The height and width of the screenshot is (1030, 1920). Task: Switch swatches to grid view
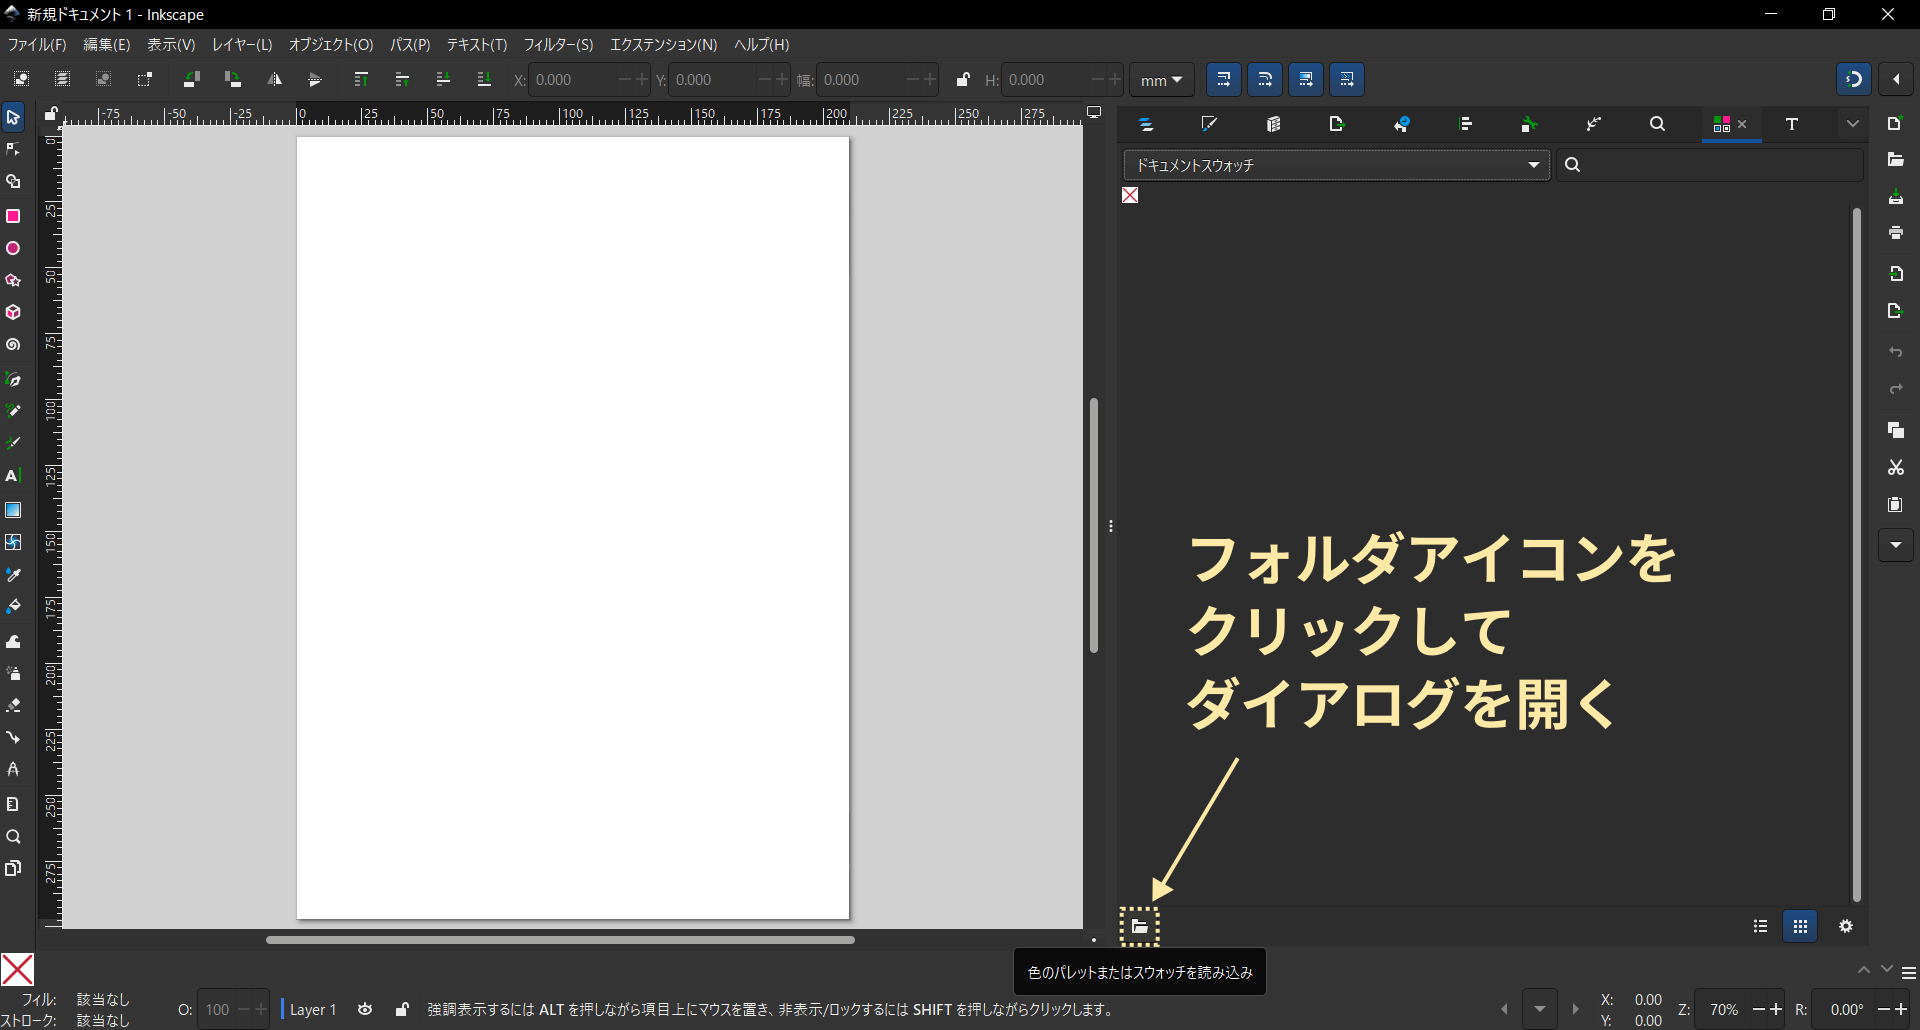[x=1800, y=927]
